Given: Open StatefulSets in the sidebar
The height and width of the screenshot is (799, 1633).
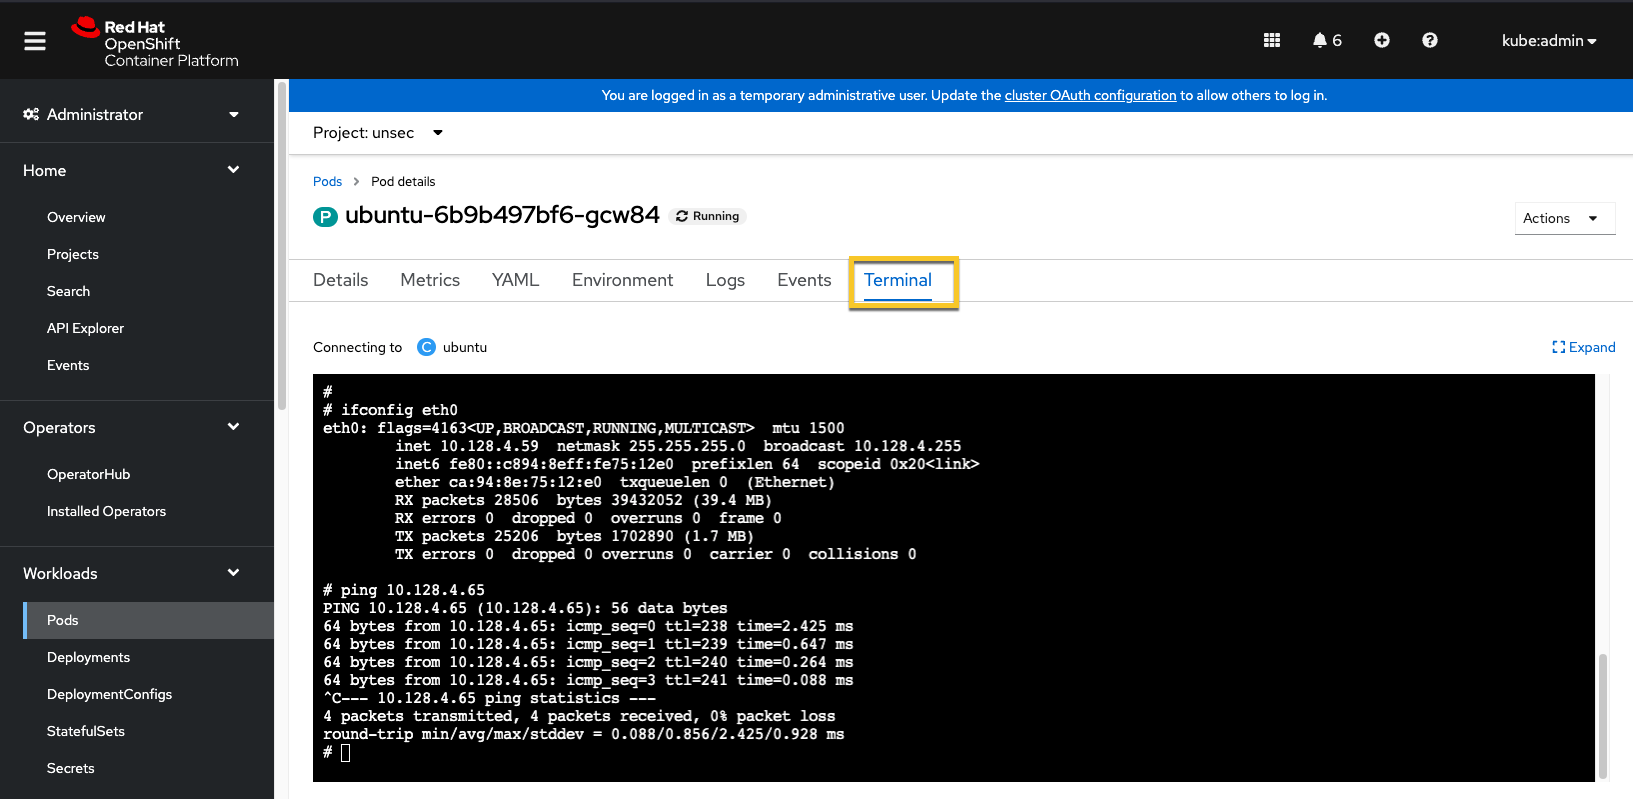Looking at the screenshot, I should [86, 732].
